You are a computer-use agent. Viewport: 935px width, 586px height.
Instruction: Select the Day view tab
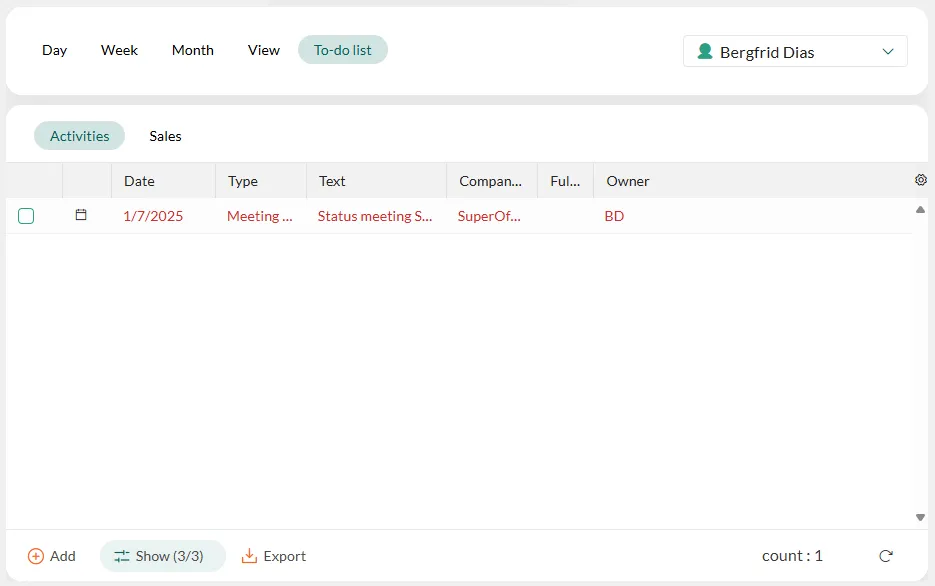coord(55,50)
